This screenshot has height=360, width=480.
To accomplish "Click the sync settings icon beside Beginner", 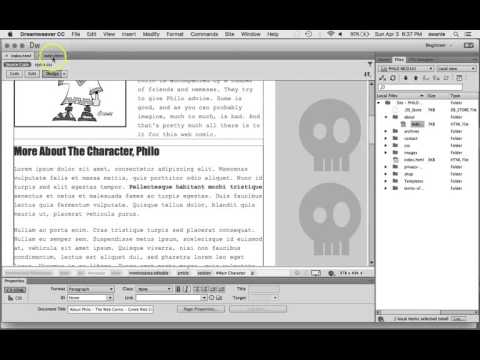I will pyautogui.click(x=469, y=45).
